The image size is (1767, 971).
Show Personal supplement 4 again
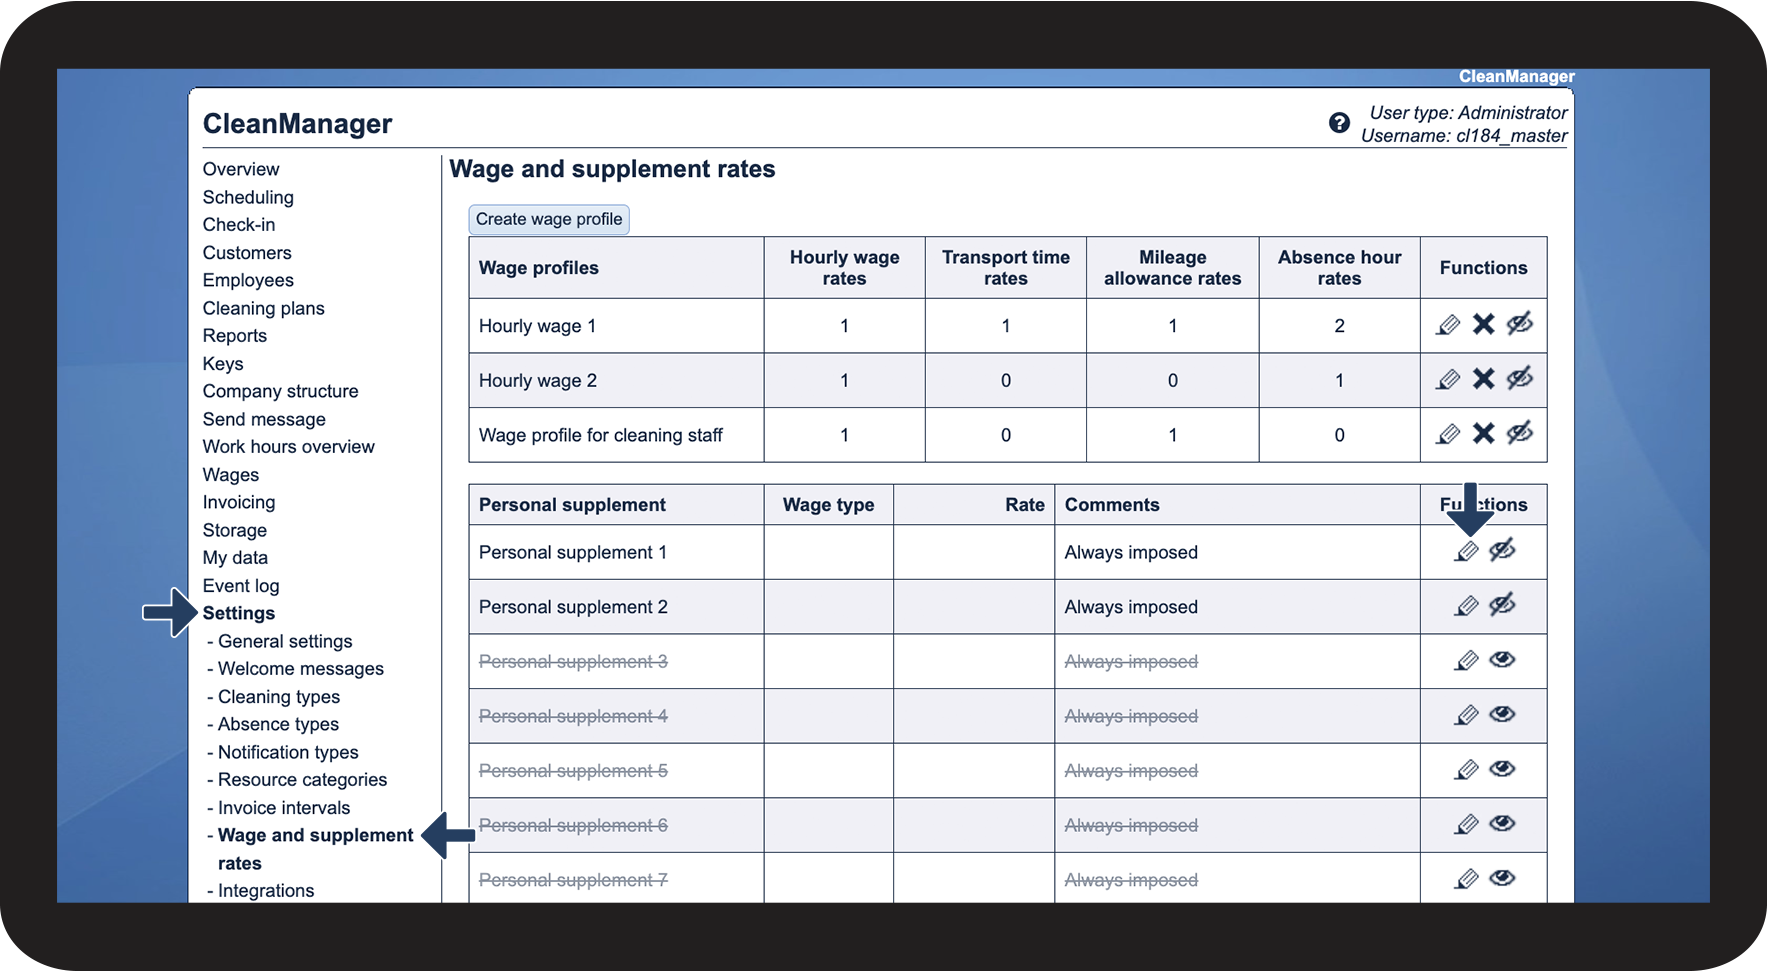coord(1502,715)
